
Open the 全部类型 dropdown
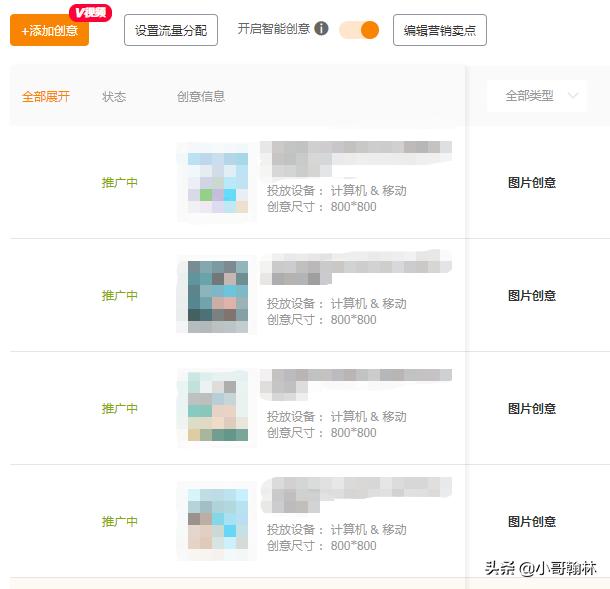[x=536, y=96]
